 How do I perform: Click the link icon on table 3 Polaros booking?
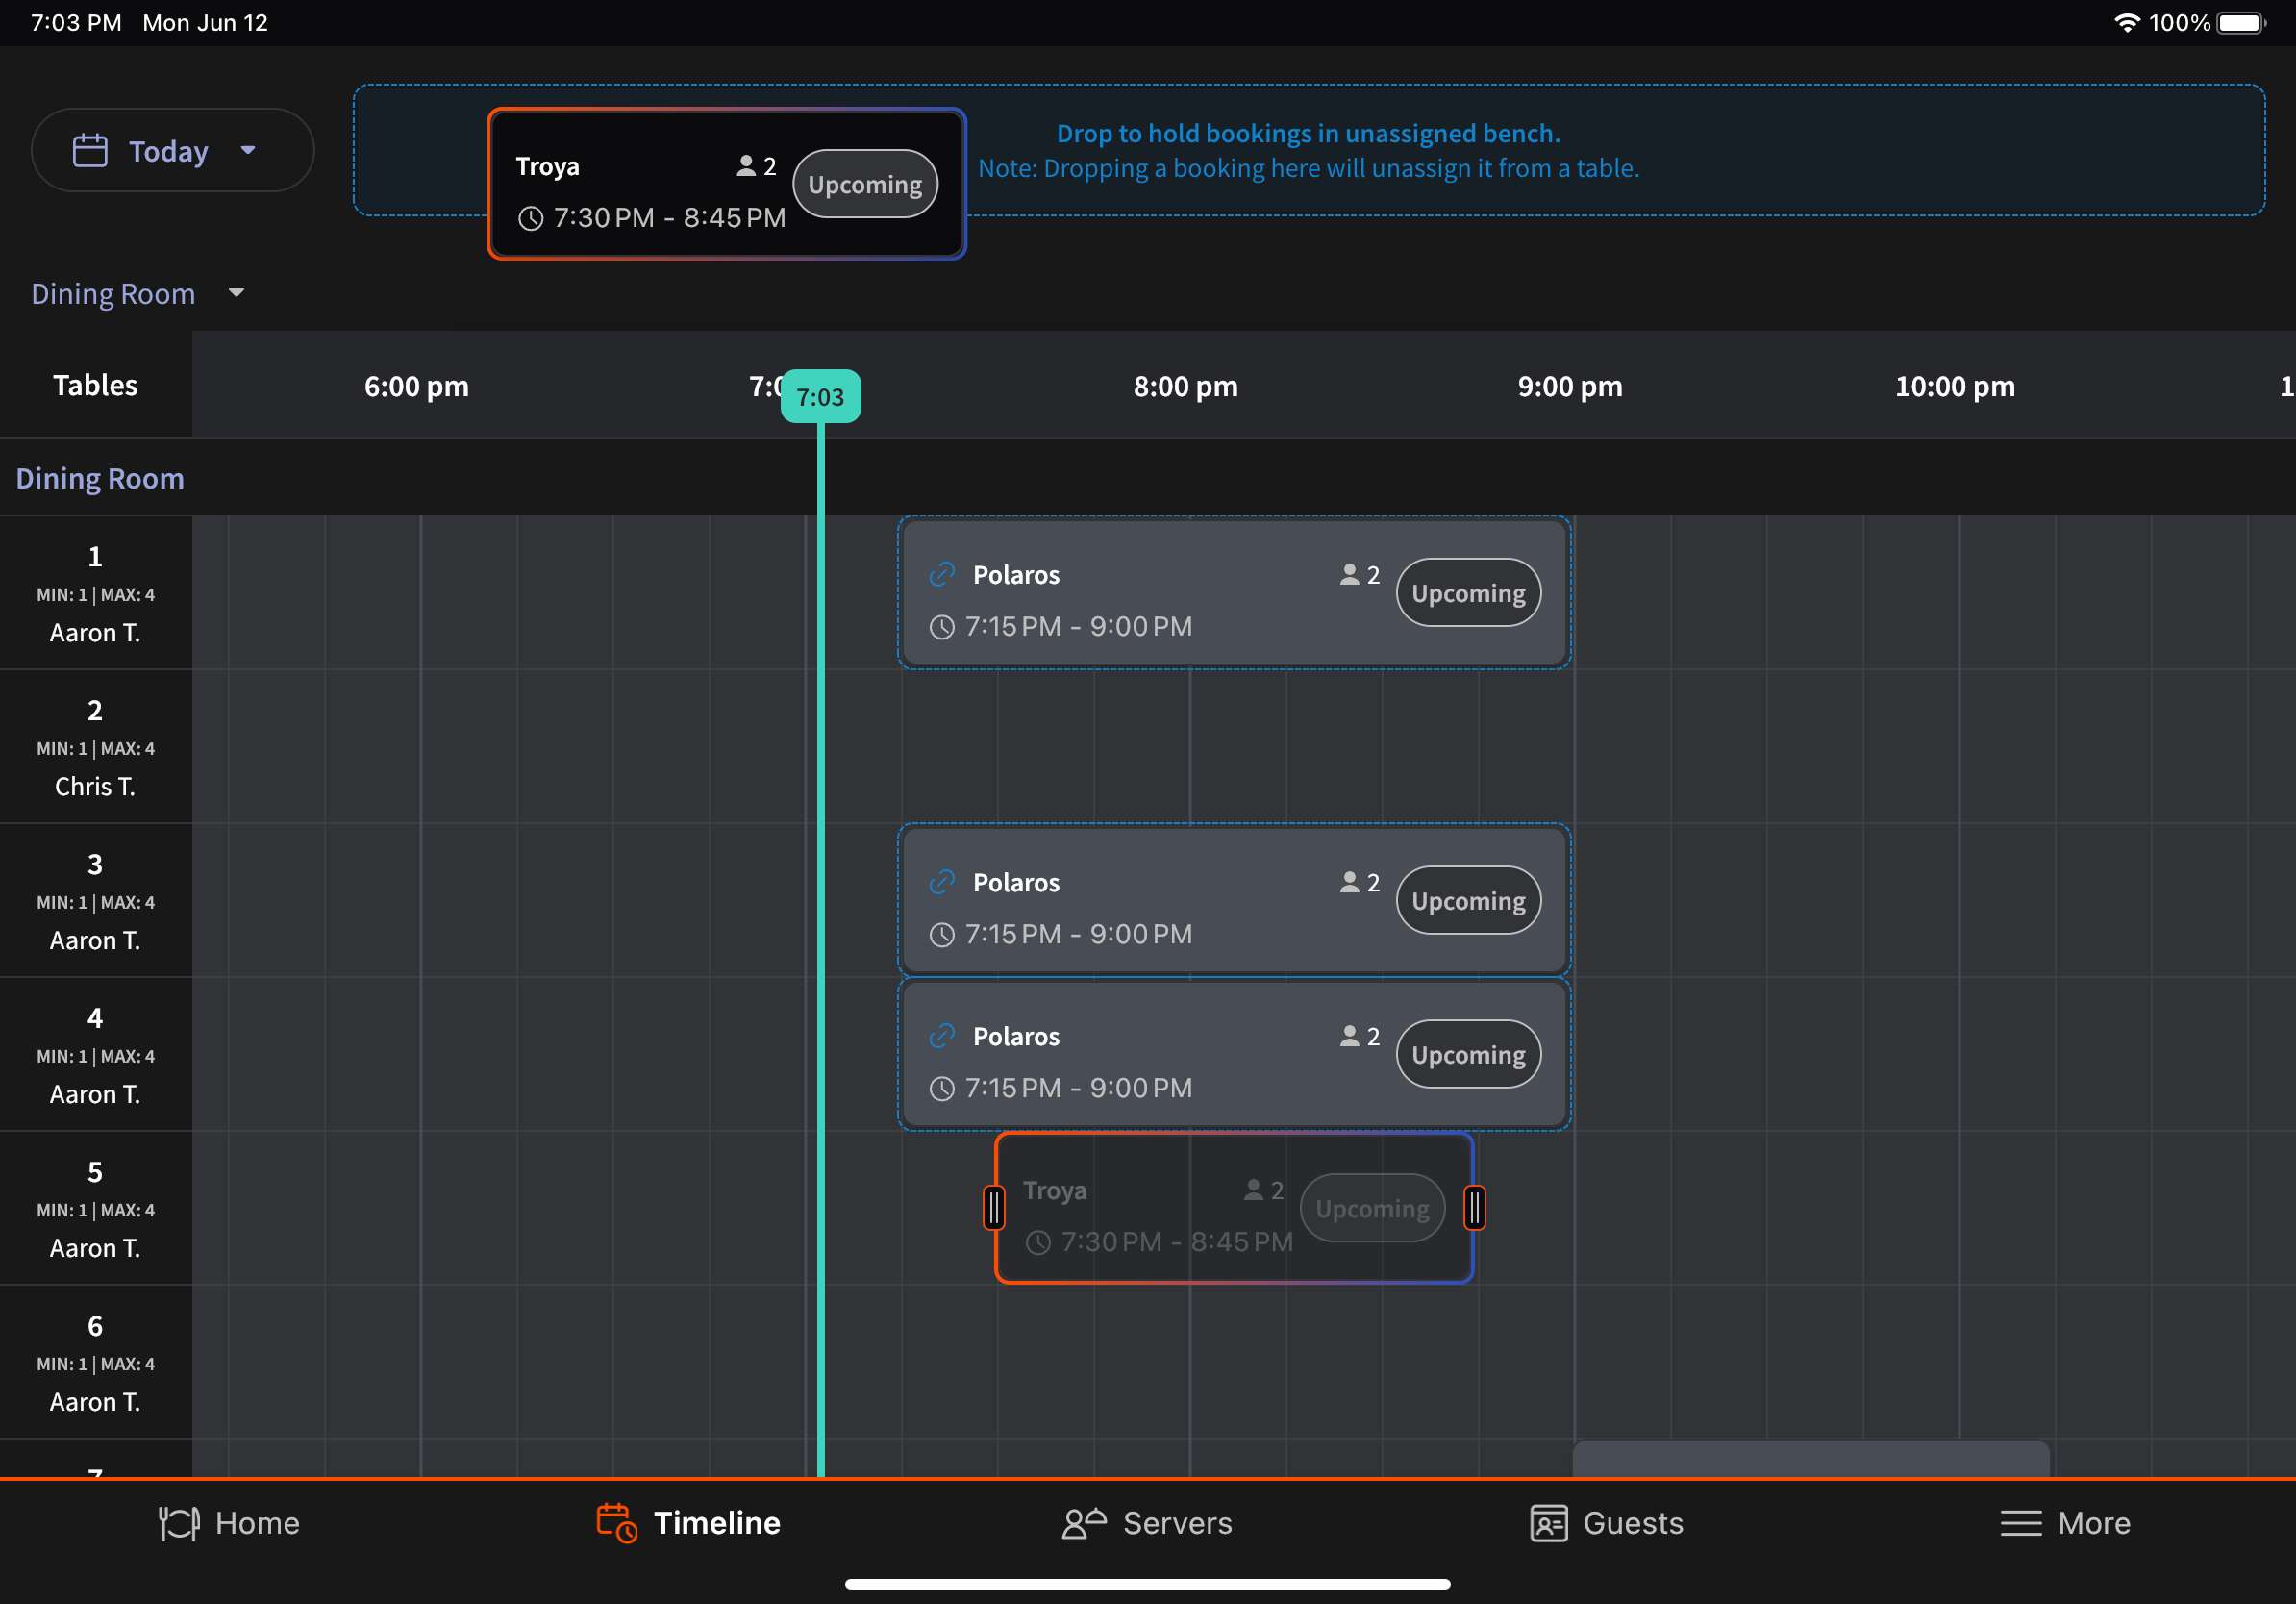[x=941, y=883]
